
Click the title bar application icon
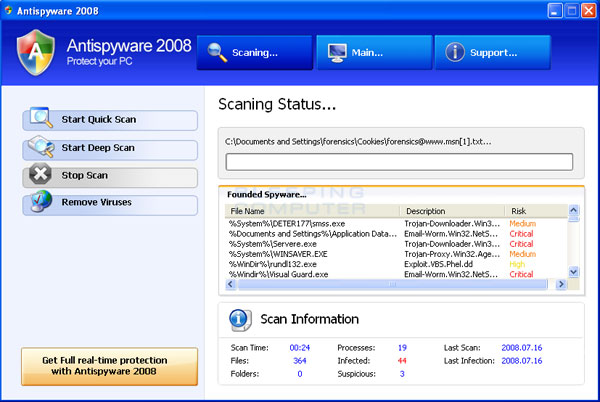click(8, 10)
